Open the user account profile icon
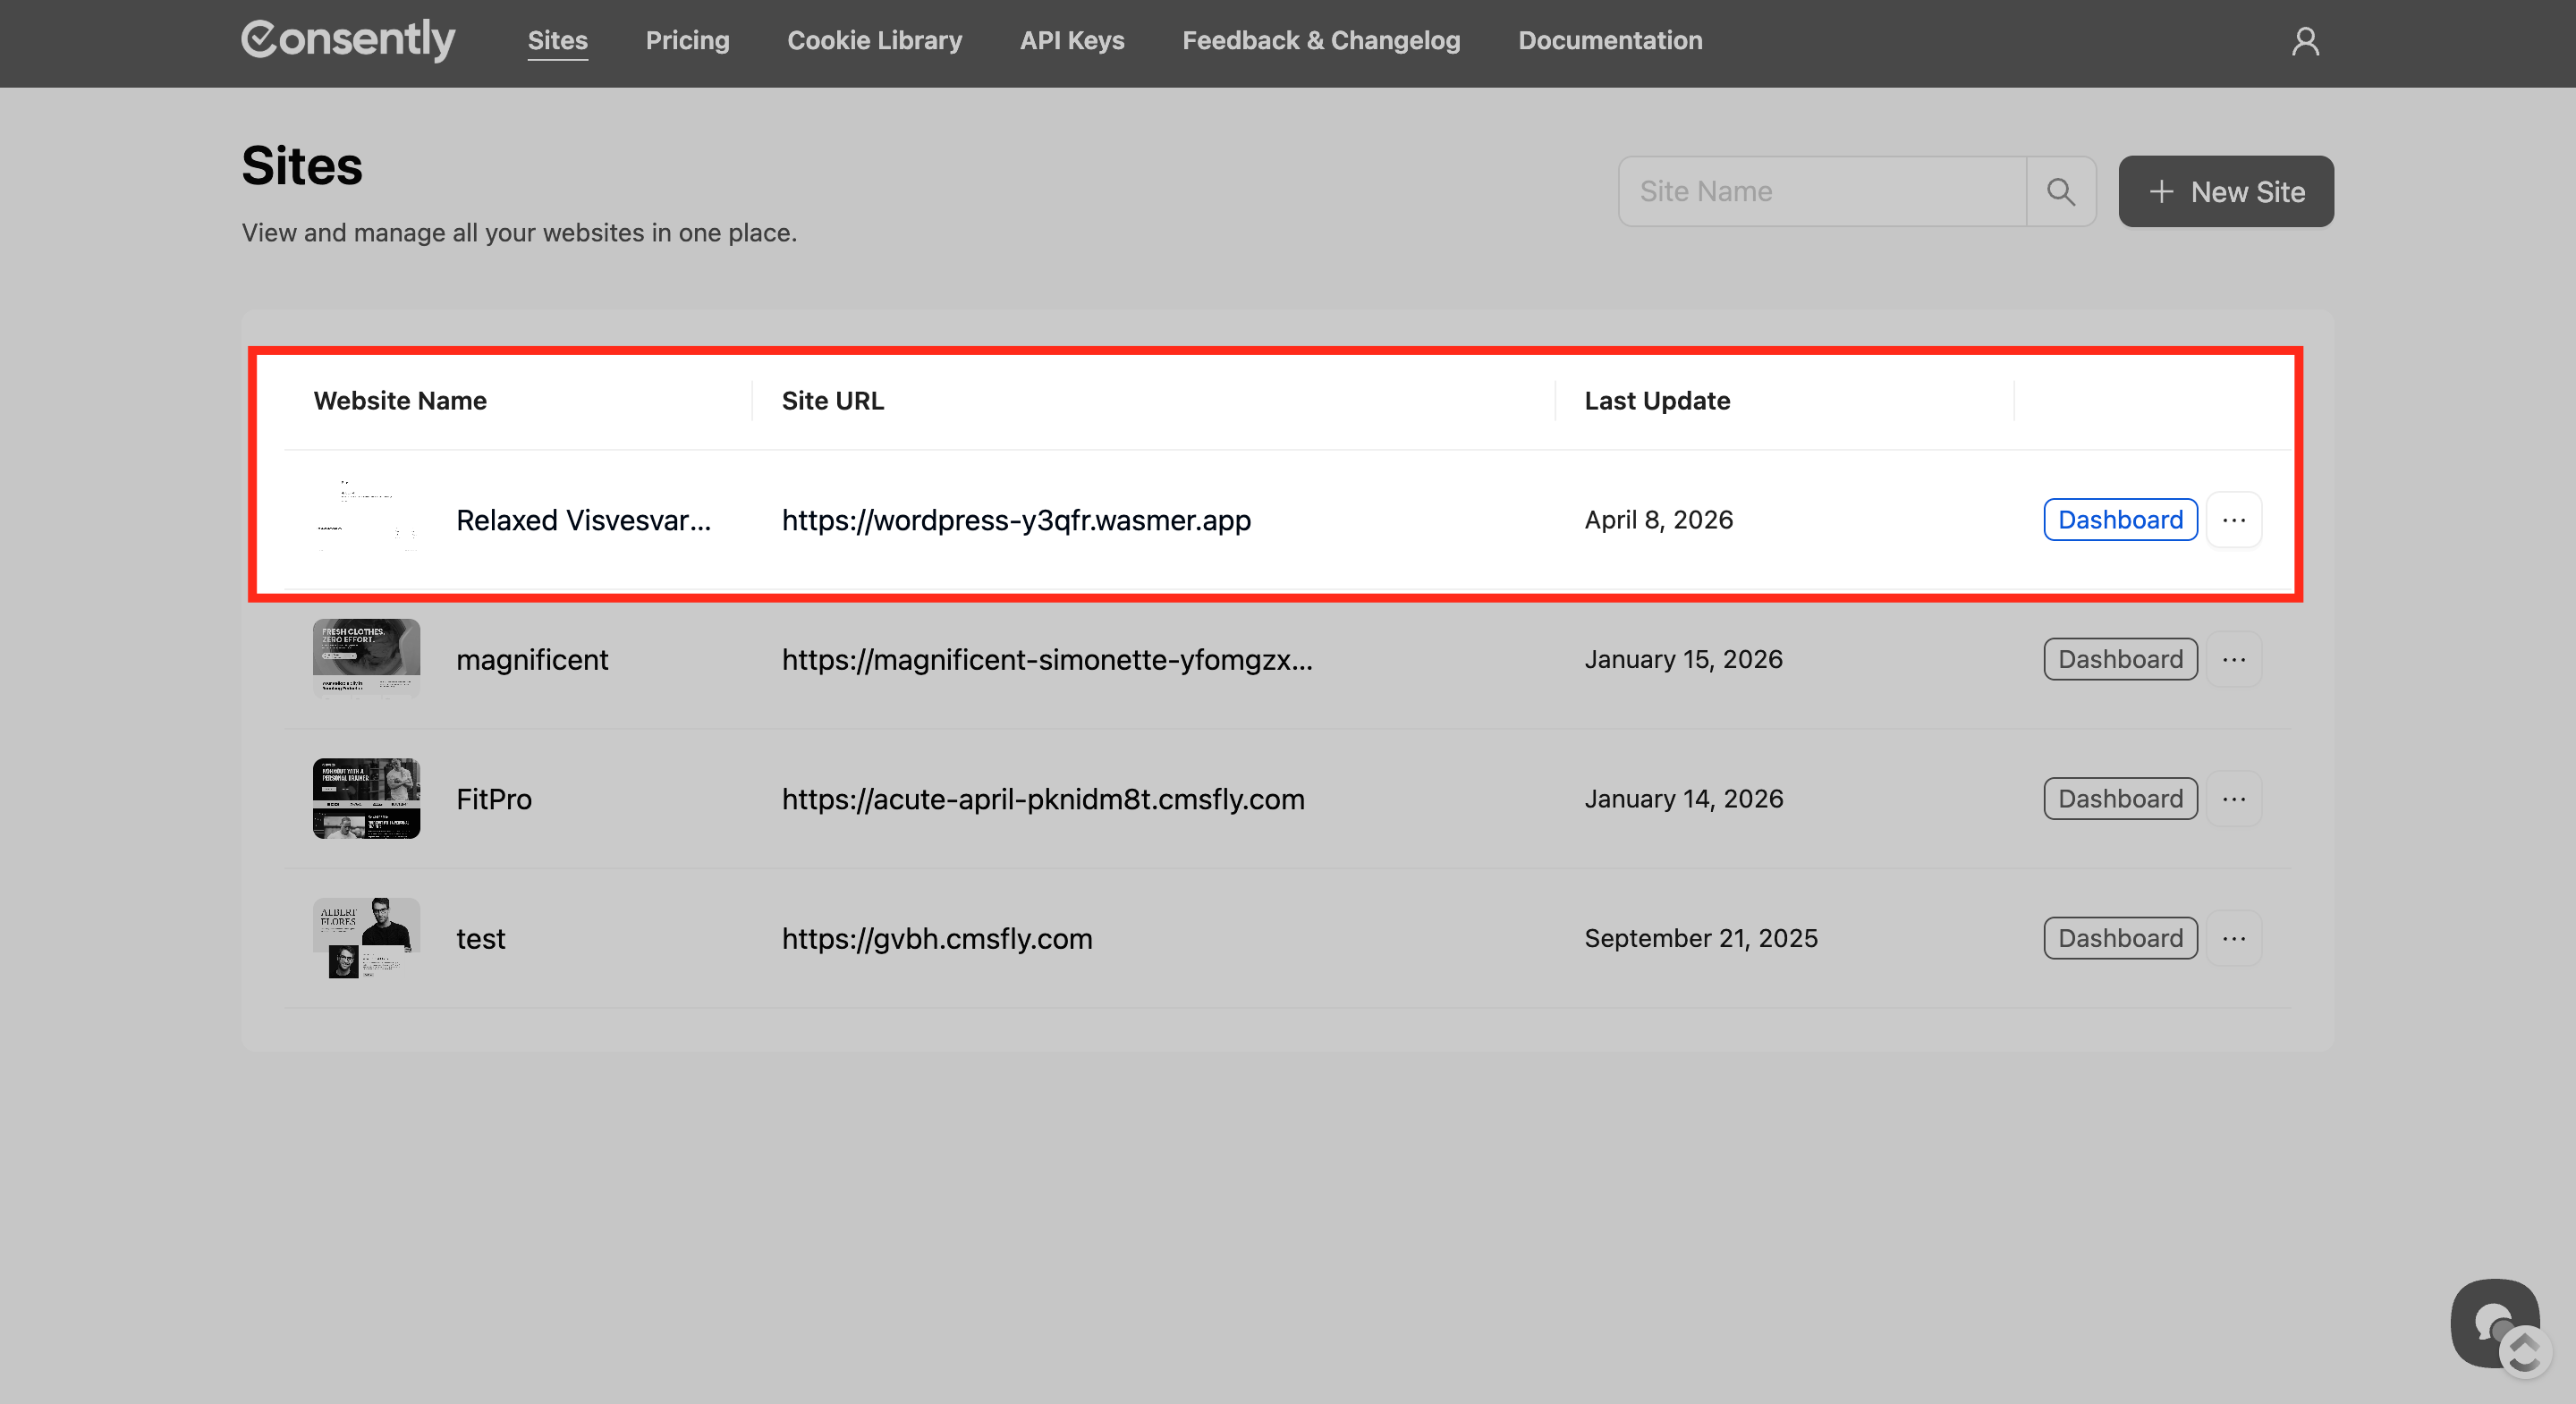This screenshot has height=1404, width=2576. click(2305, 41)
